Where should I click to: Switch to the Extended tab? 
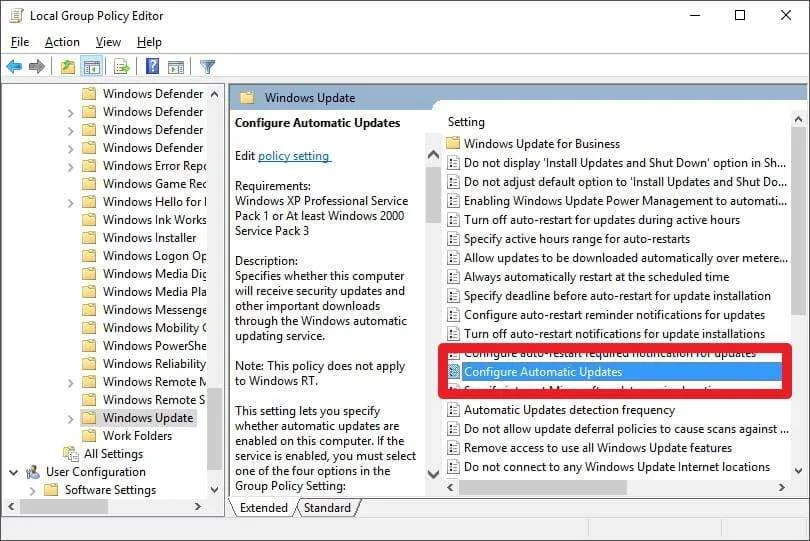[x=263, y=508]
